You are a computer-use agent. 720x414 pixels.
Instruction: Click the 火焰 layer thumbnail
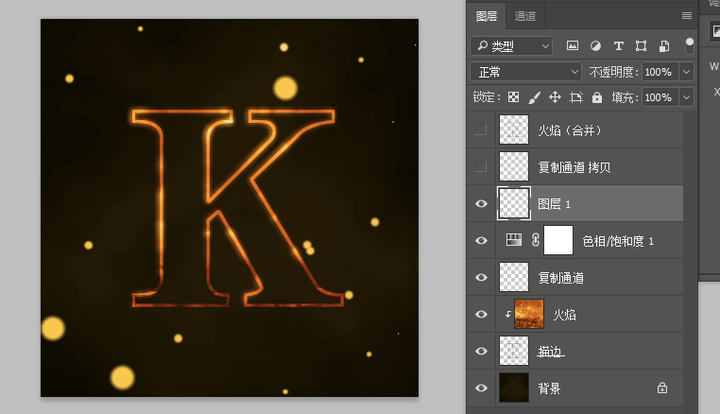tap(528, 314)
